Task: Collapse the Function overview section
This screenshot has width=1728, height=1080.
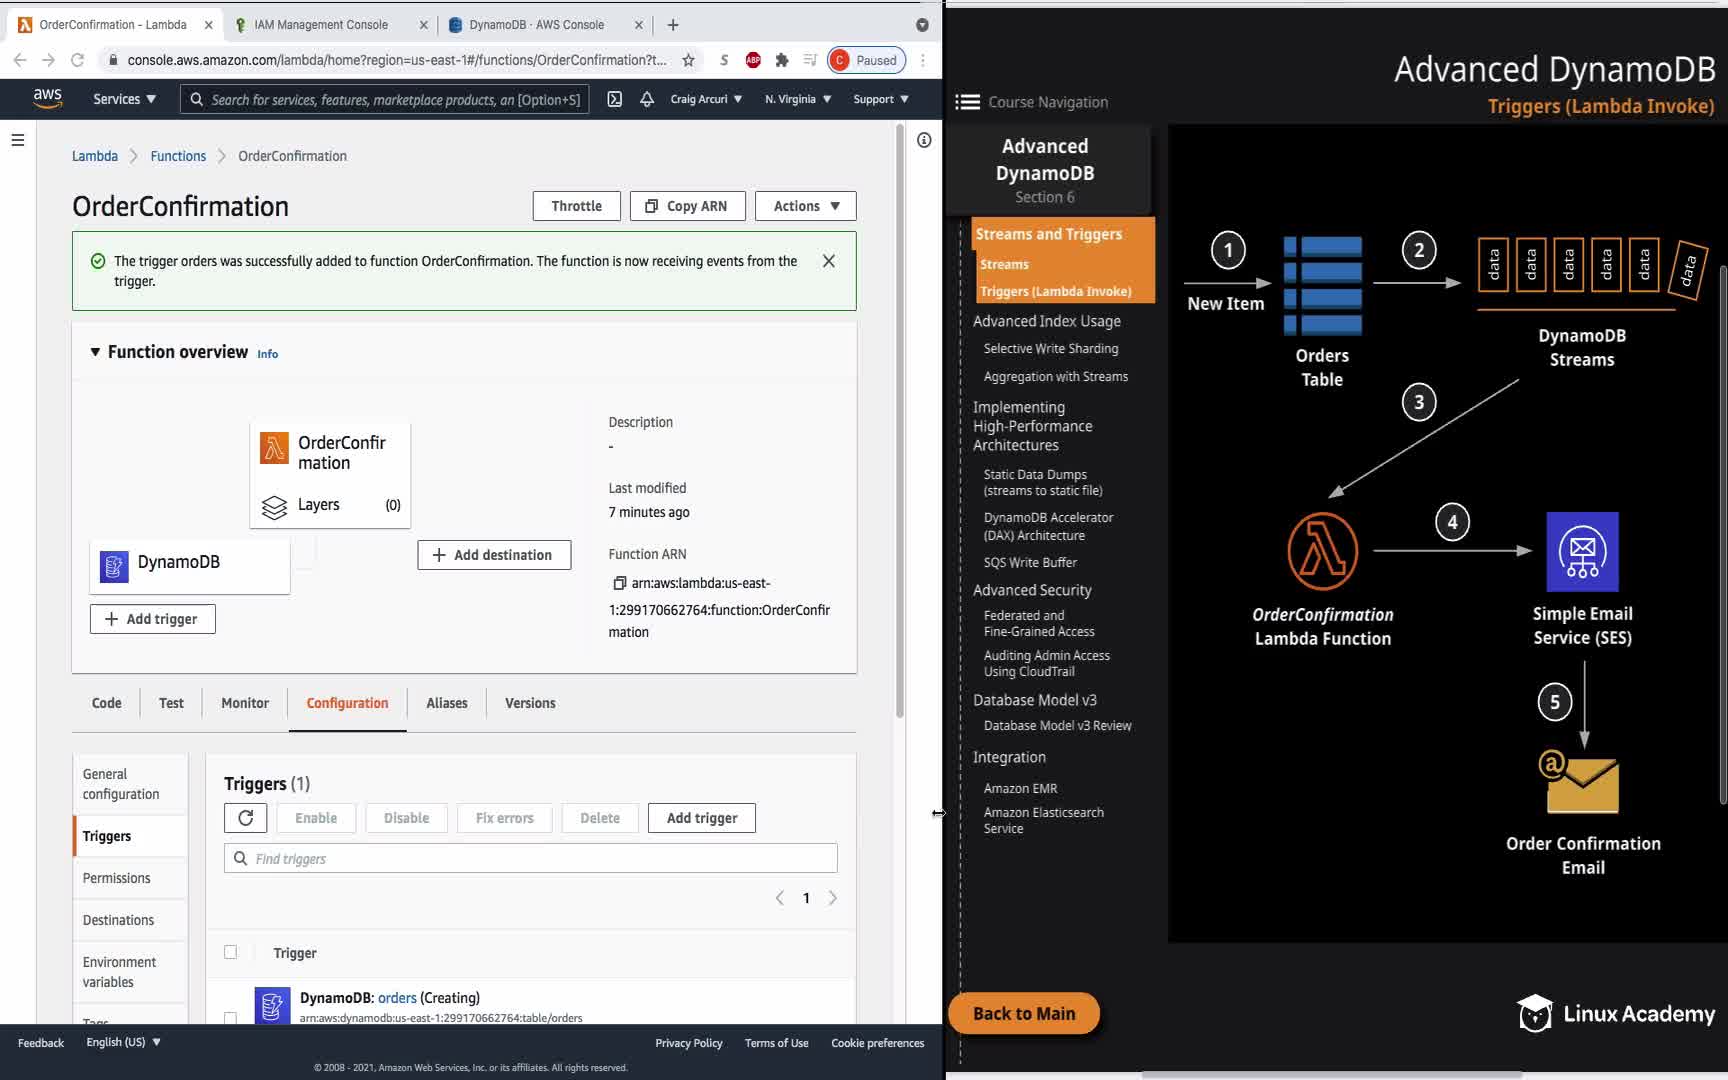Action: [95, 352]
